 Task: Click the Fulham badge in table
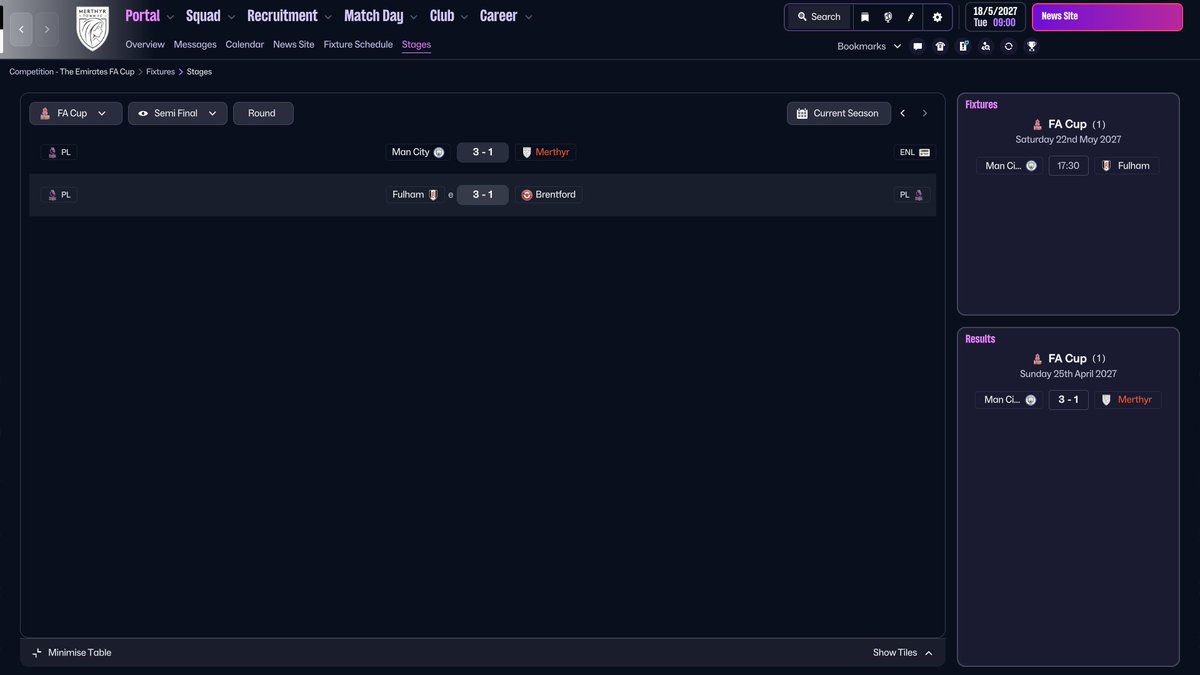click(x=433, y=195)
